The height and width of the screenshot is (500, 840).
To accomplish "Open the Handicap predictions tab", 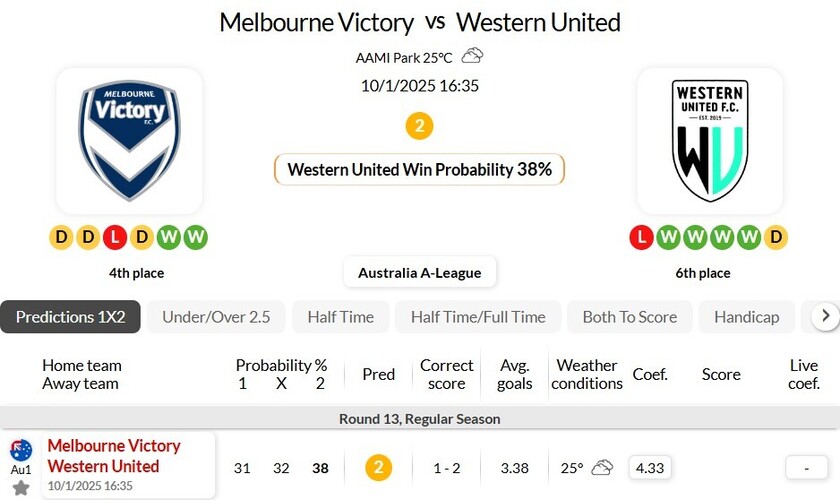I will click(x=746, y=317).
